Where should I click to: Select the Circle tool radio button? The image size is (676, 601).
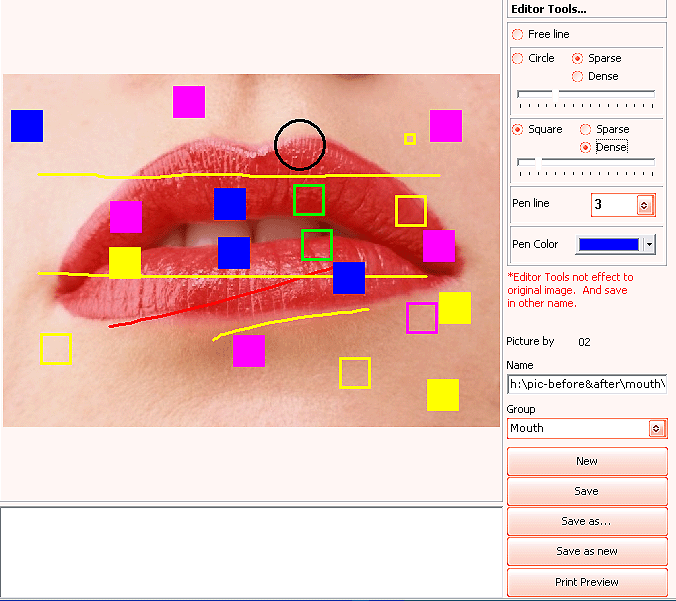pyautogui.click(x=517, y=58)
